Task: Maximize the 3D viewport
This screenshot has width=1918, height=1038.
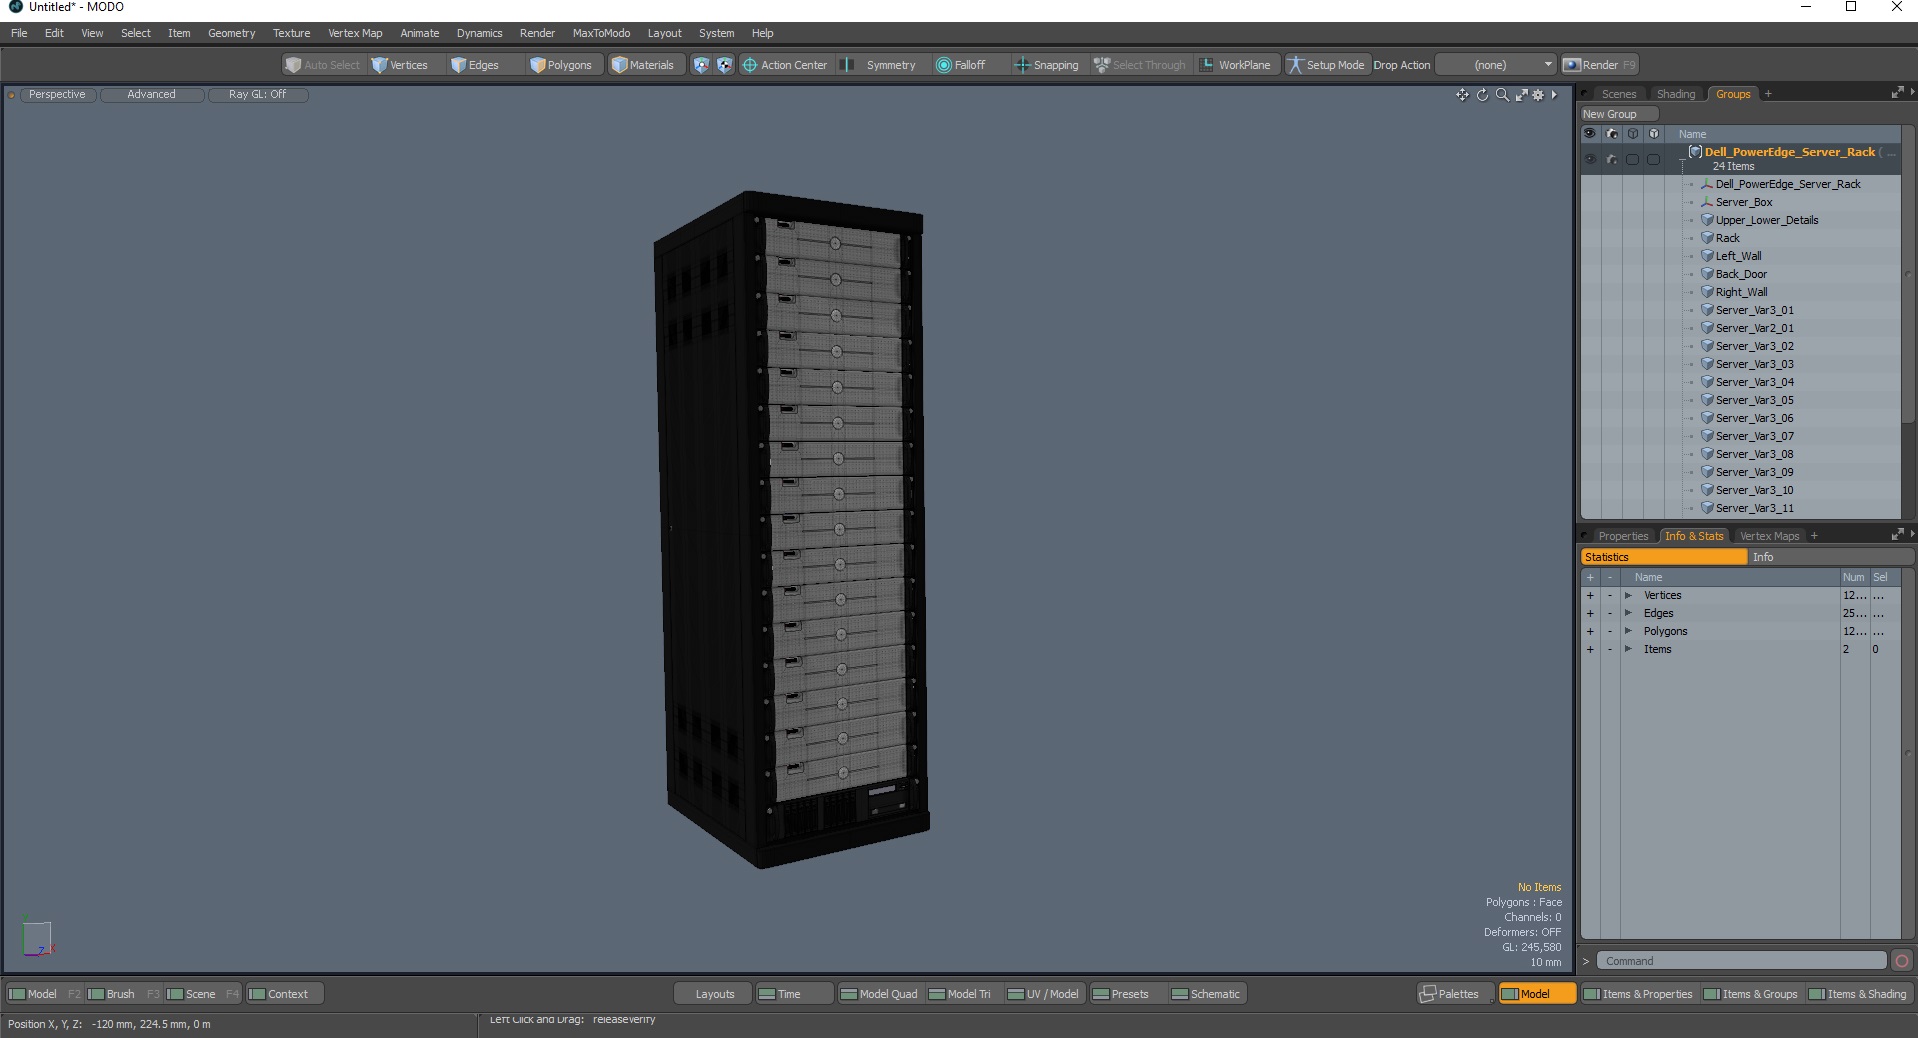Action: (1521, 95)
